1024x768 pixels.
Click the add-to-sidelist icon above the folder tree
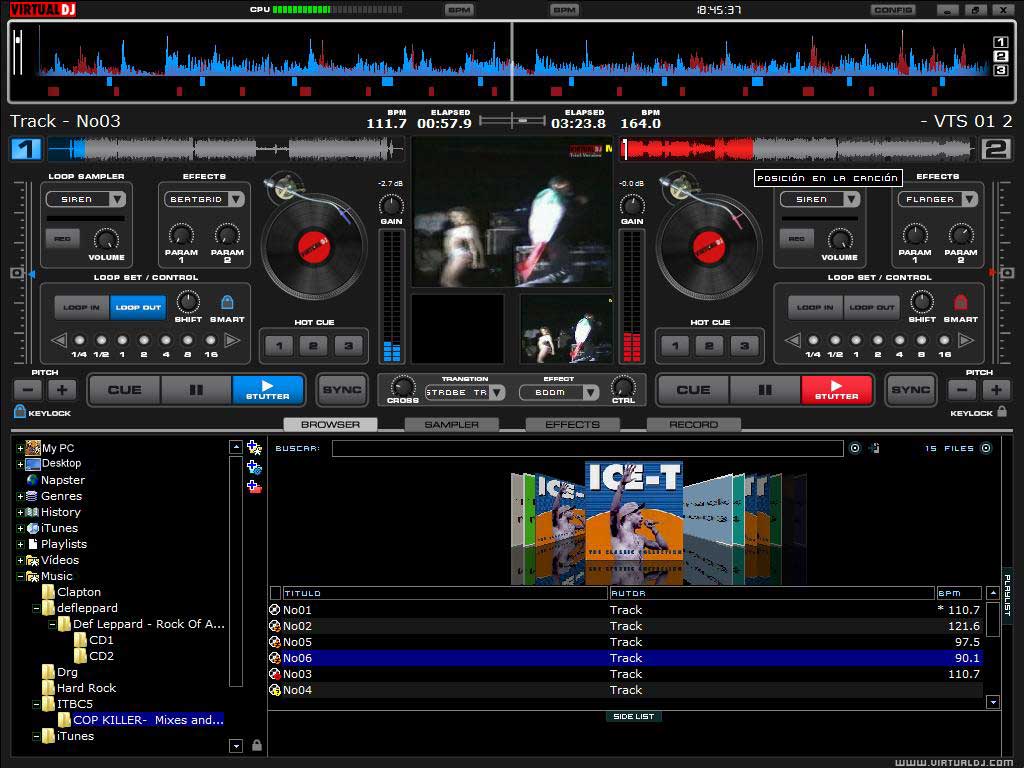click(255, 487)
